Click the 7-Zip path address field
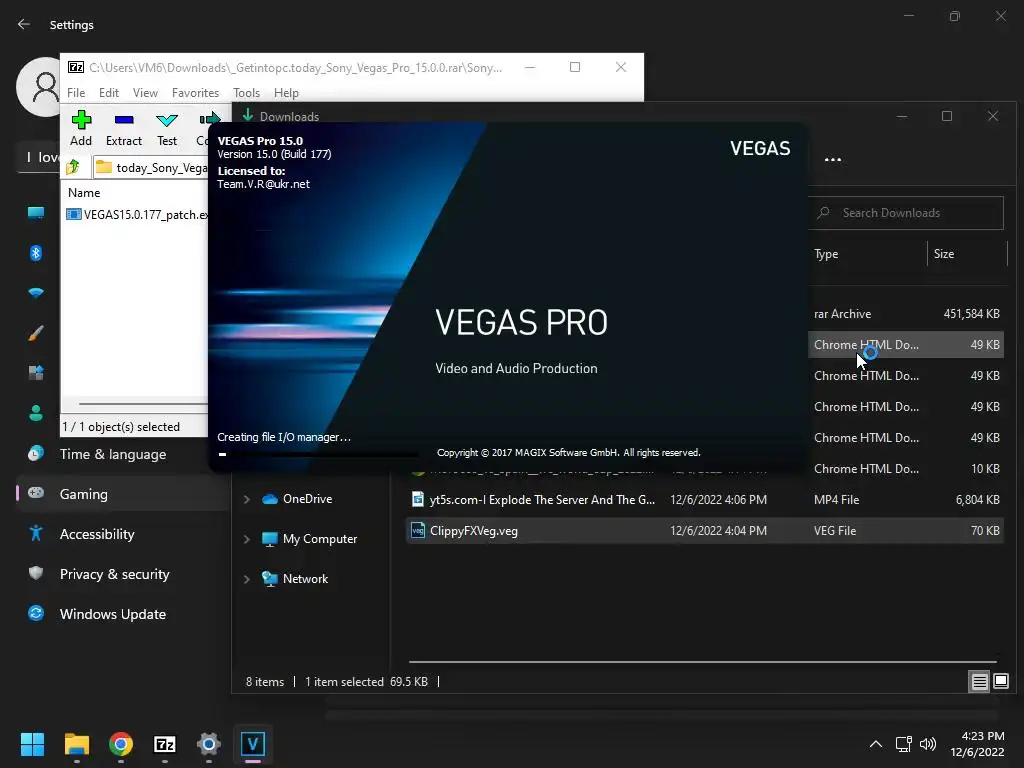Screen dimensions: 1024x768 [151, 167]
